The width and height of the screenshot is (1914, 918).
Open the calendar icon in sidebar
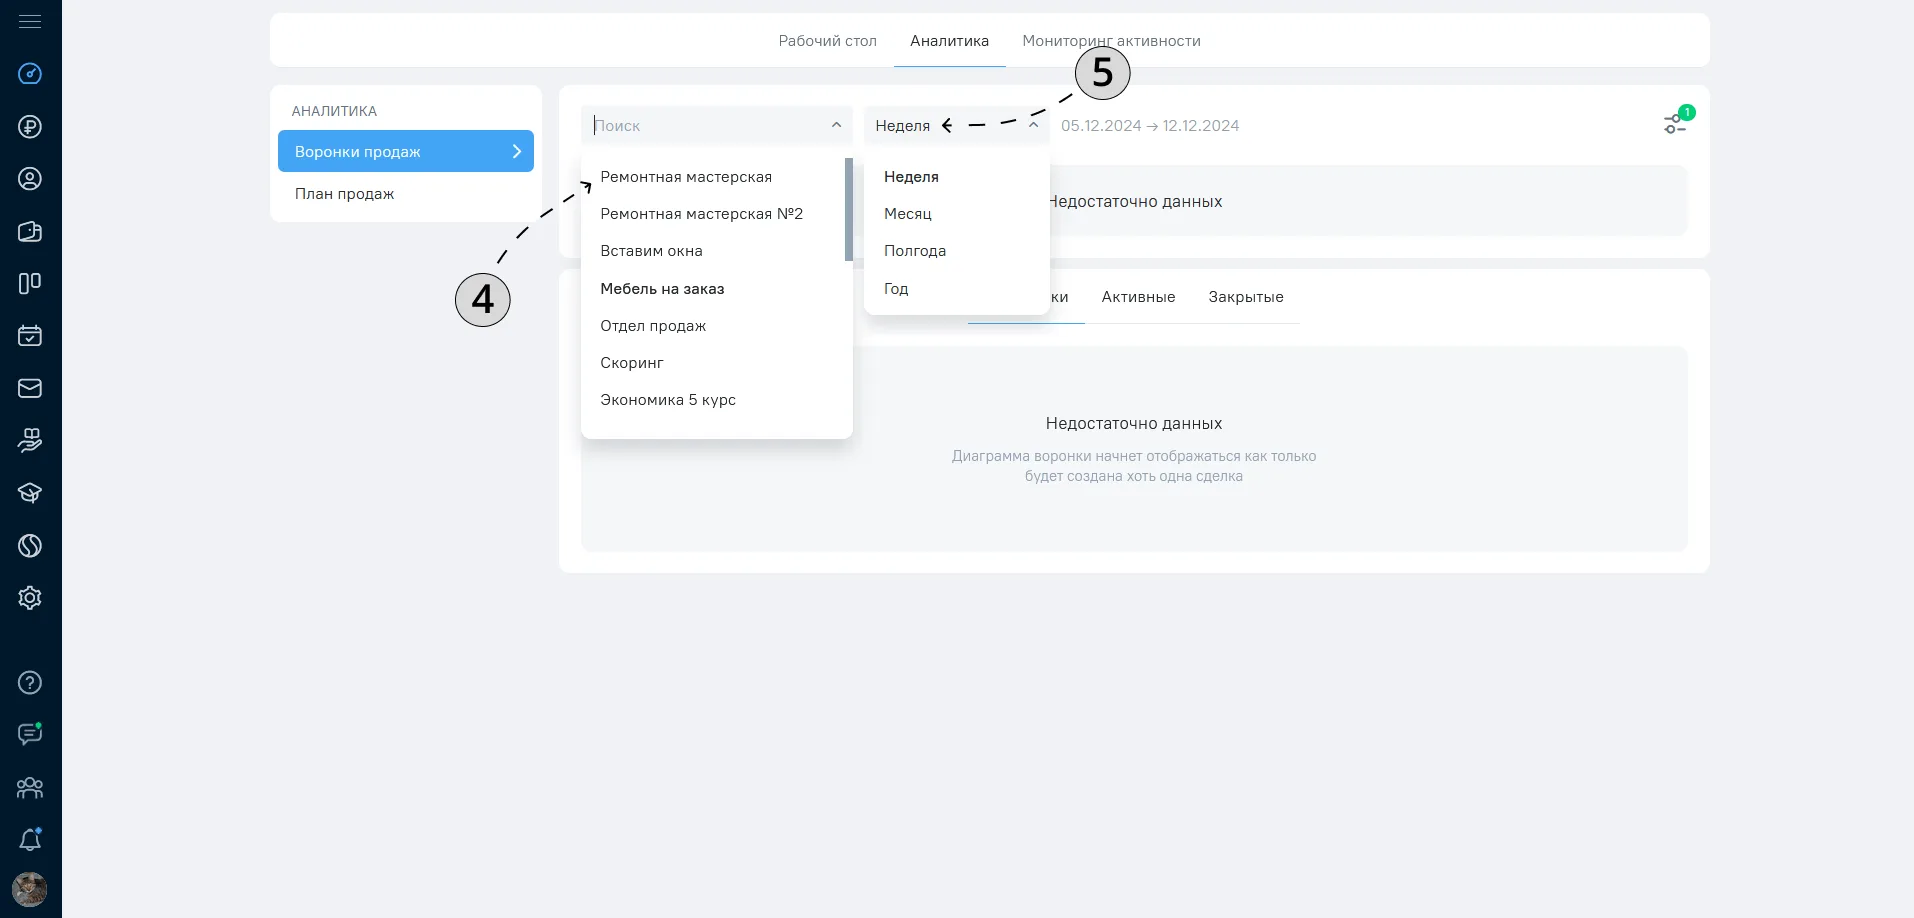click(30, 336)
